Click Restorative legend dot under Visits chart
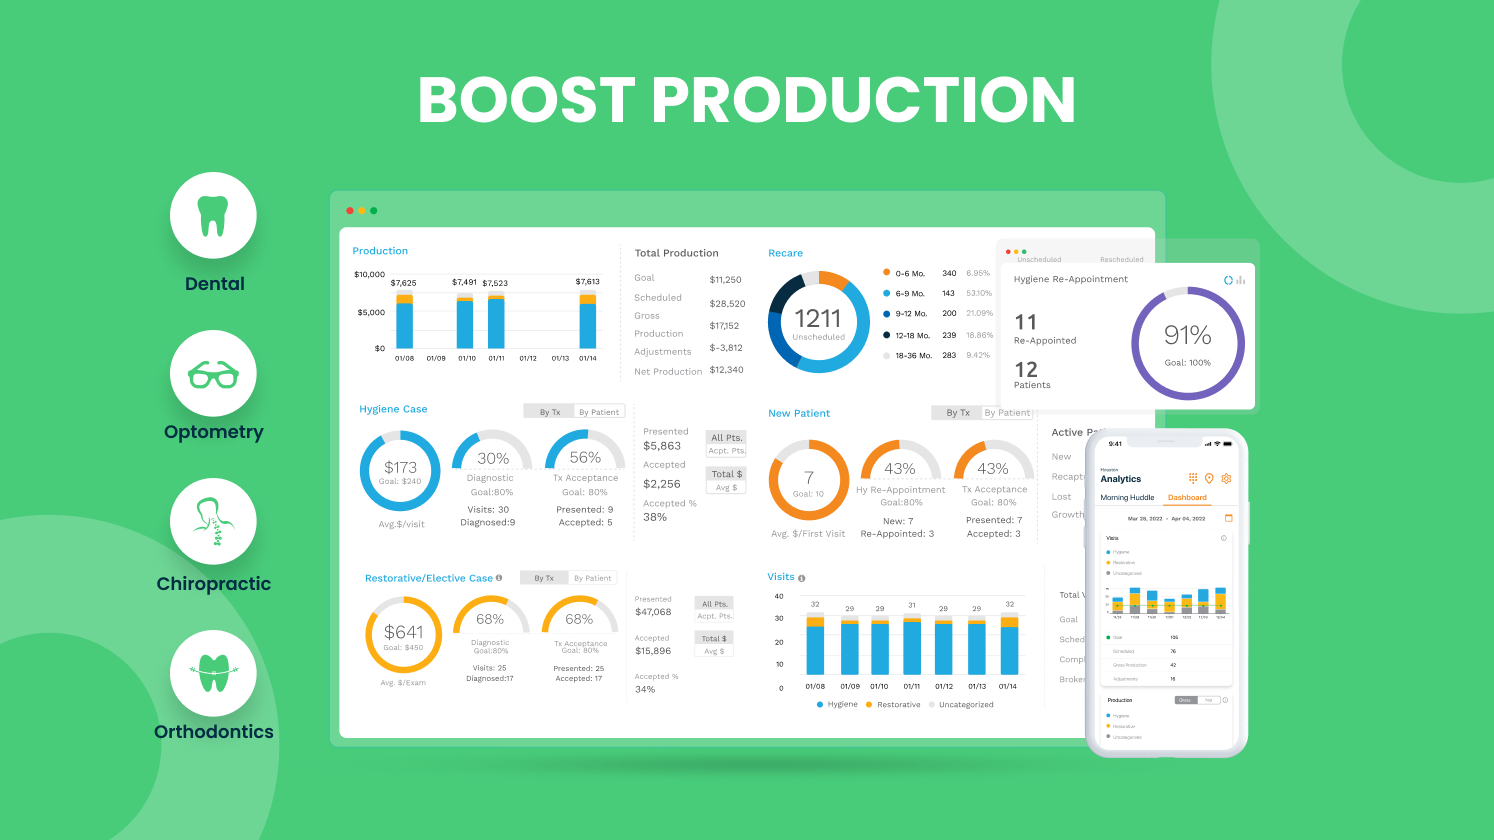 tap(869, 705)
